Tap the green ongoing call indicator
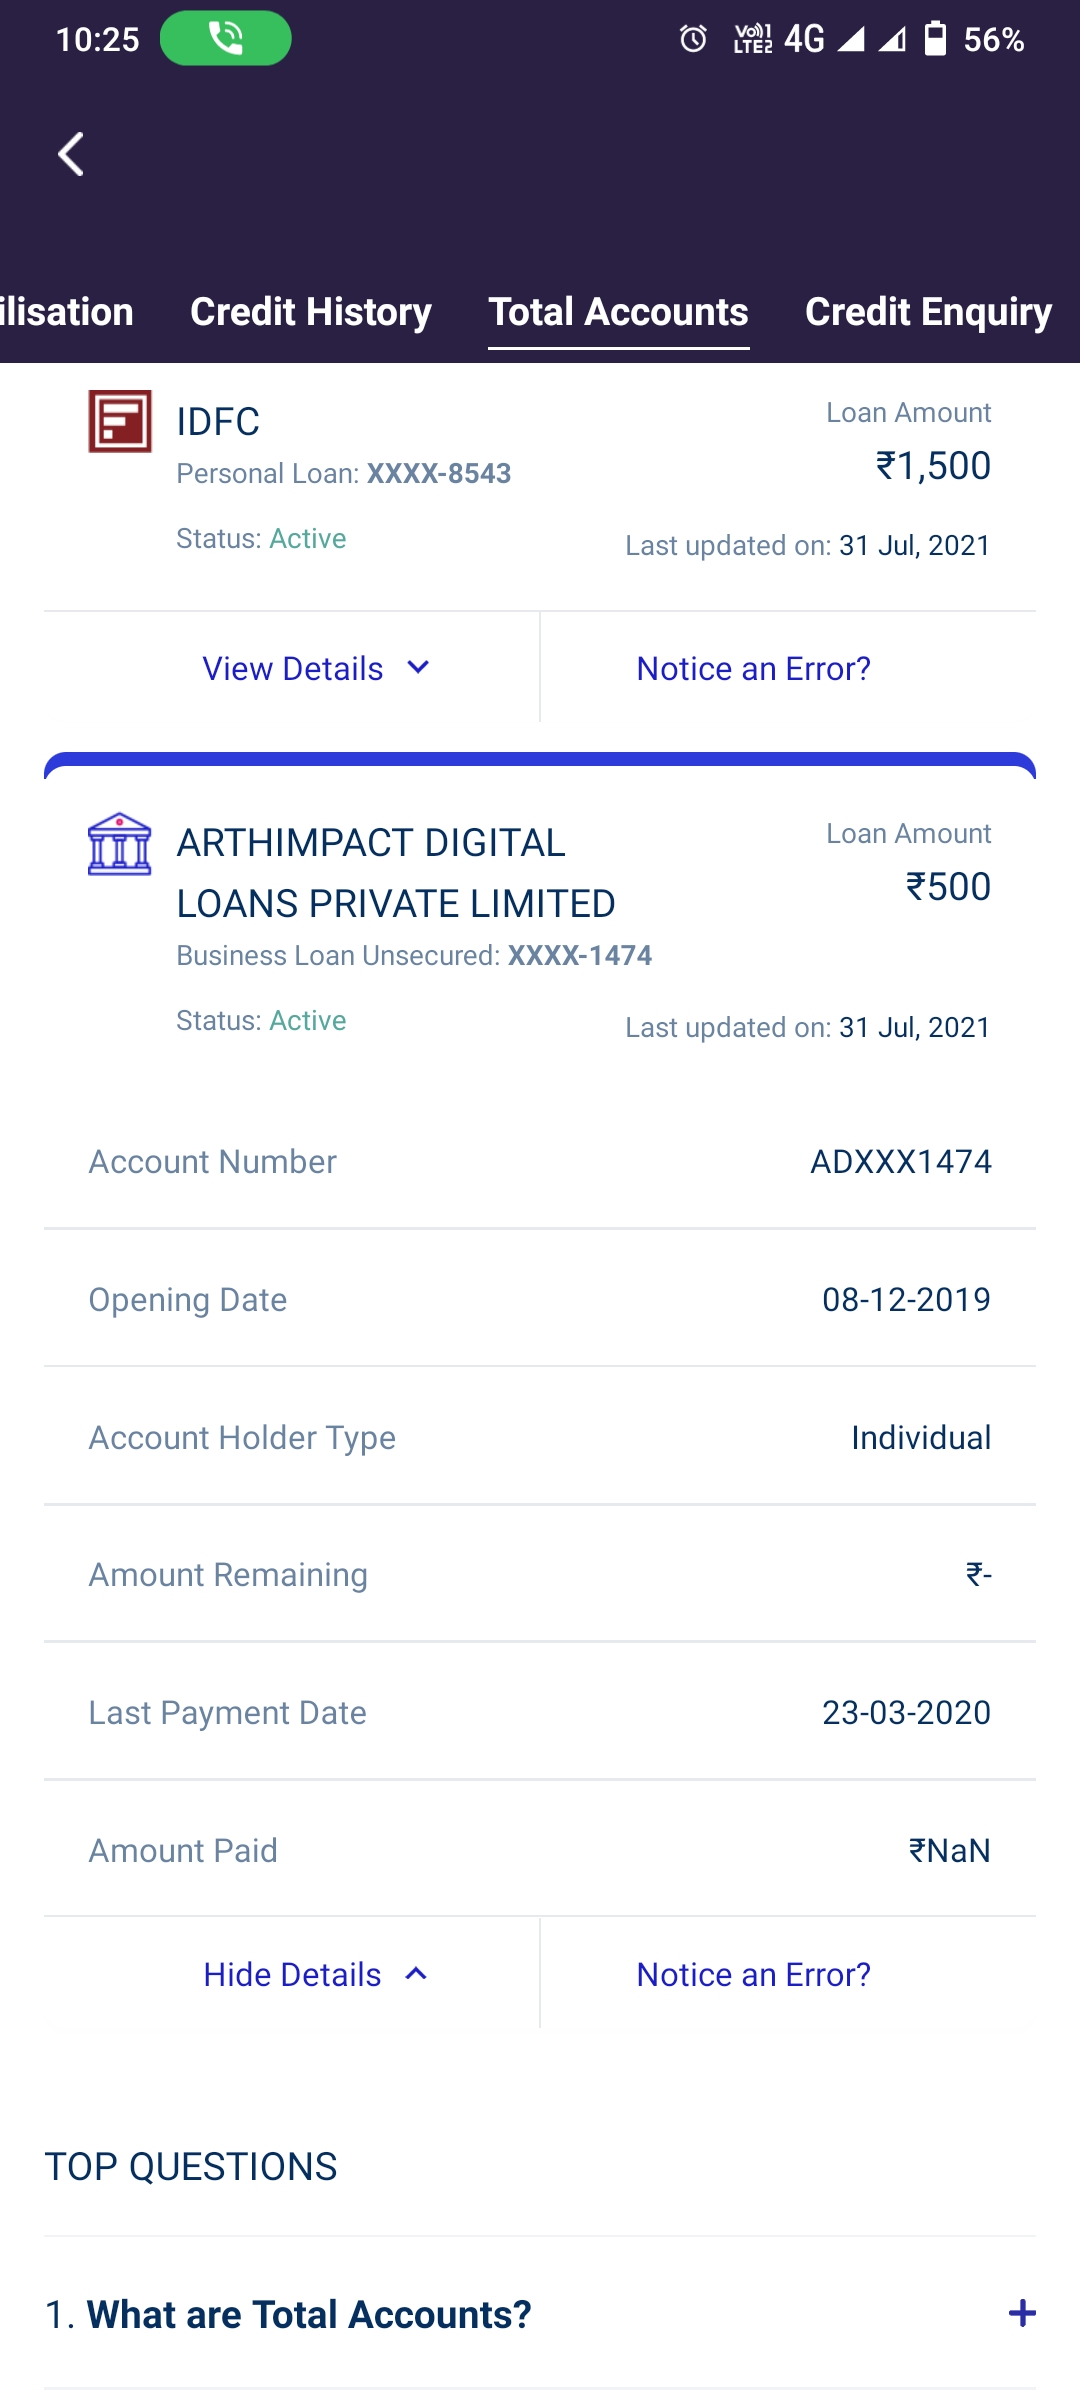Viewport: 1080px width, 2400px height. (225, 39)
